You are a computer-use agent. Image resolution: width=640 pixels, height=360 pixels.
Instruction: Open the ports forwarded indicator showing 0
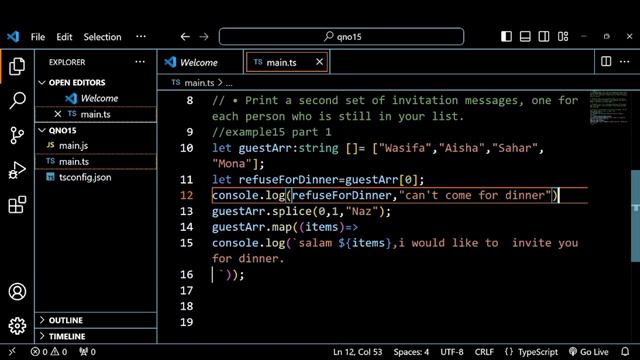[x=87, y=352]
